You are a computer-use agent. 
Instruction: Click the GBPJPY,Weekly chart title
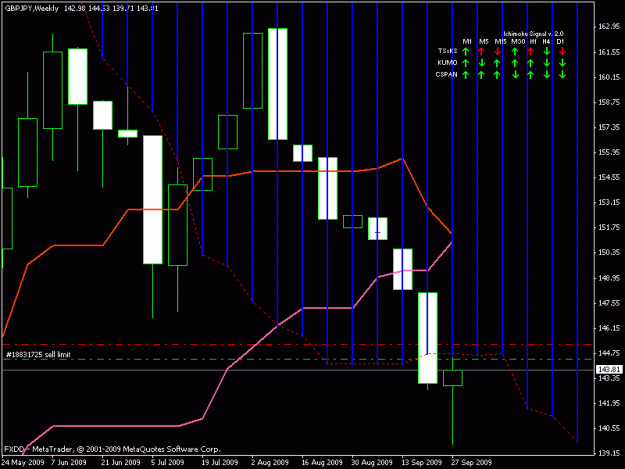(x=32, y=8)
